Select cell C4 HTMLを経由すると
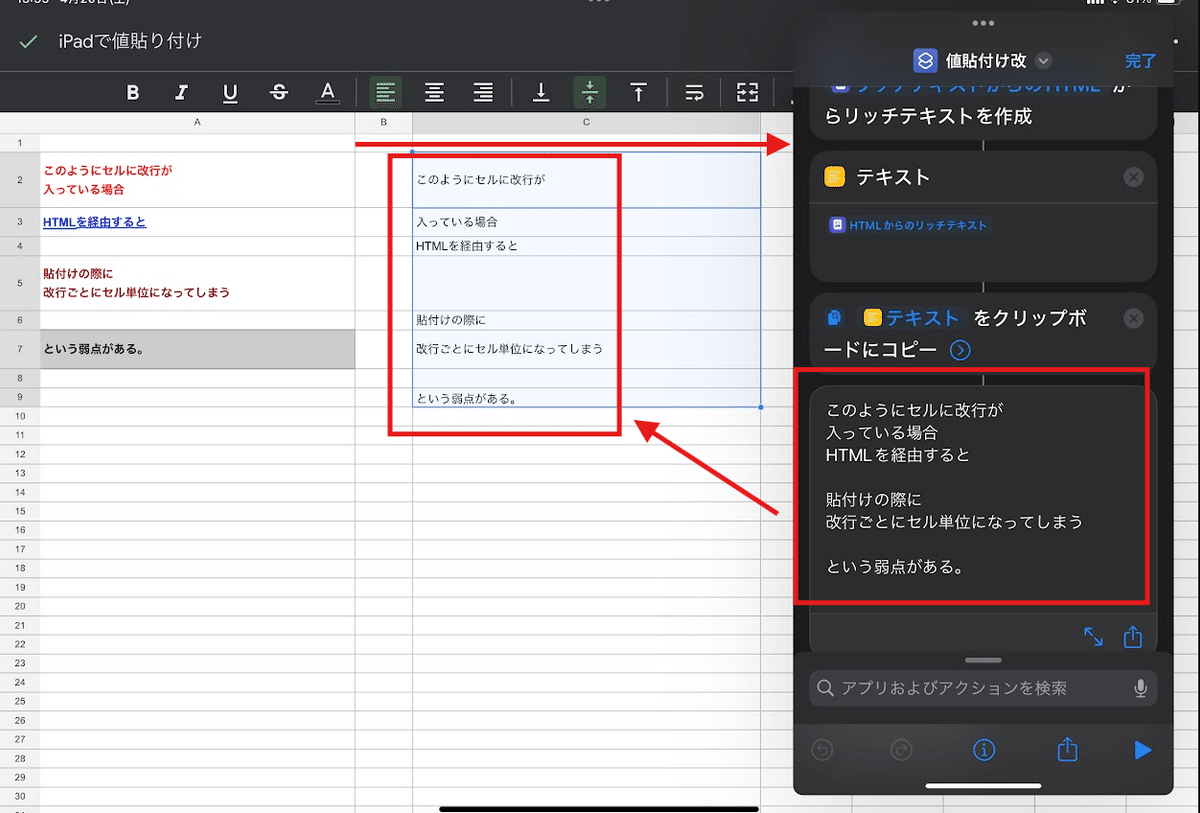Image resolution: width=1200 pixels, height=813 pixels. [586, 246]
